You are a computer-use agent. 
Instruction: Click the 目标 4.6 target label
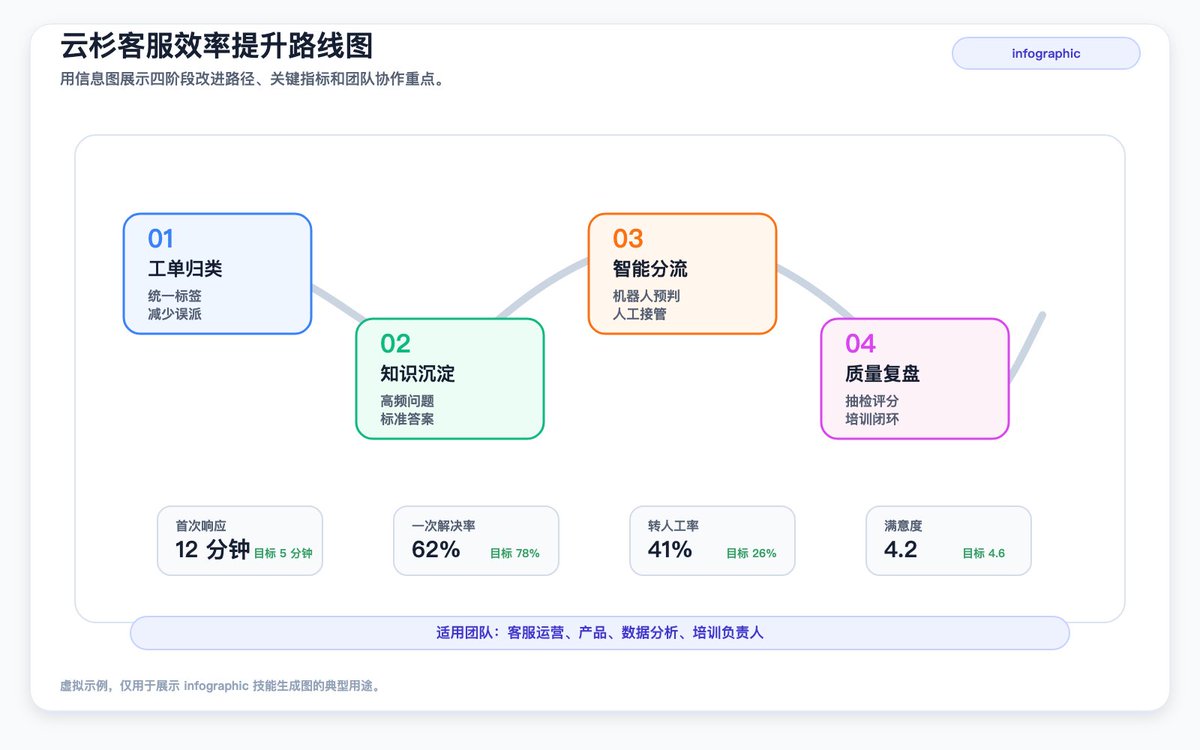[x=984, y=553]
